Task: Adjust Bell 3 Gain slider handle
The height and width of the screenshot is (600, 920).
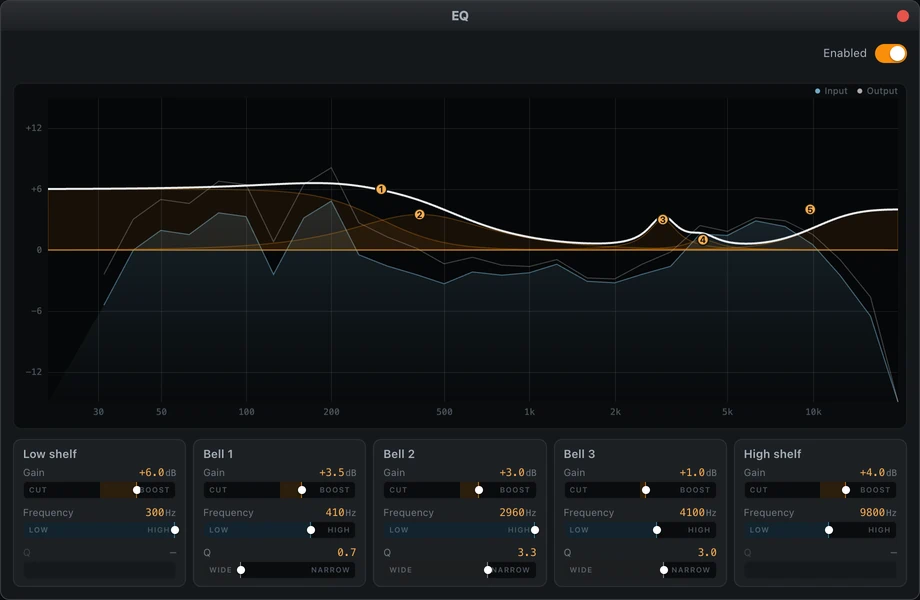Action: [645, 490]
